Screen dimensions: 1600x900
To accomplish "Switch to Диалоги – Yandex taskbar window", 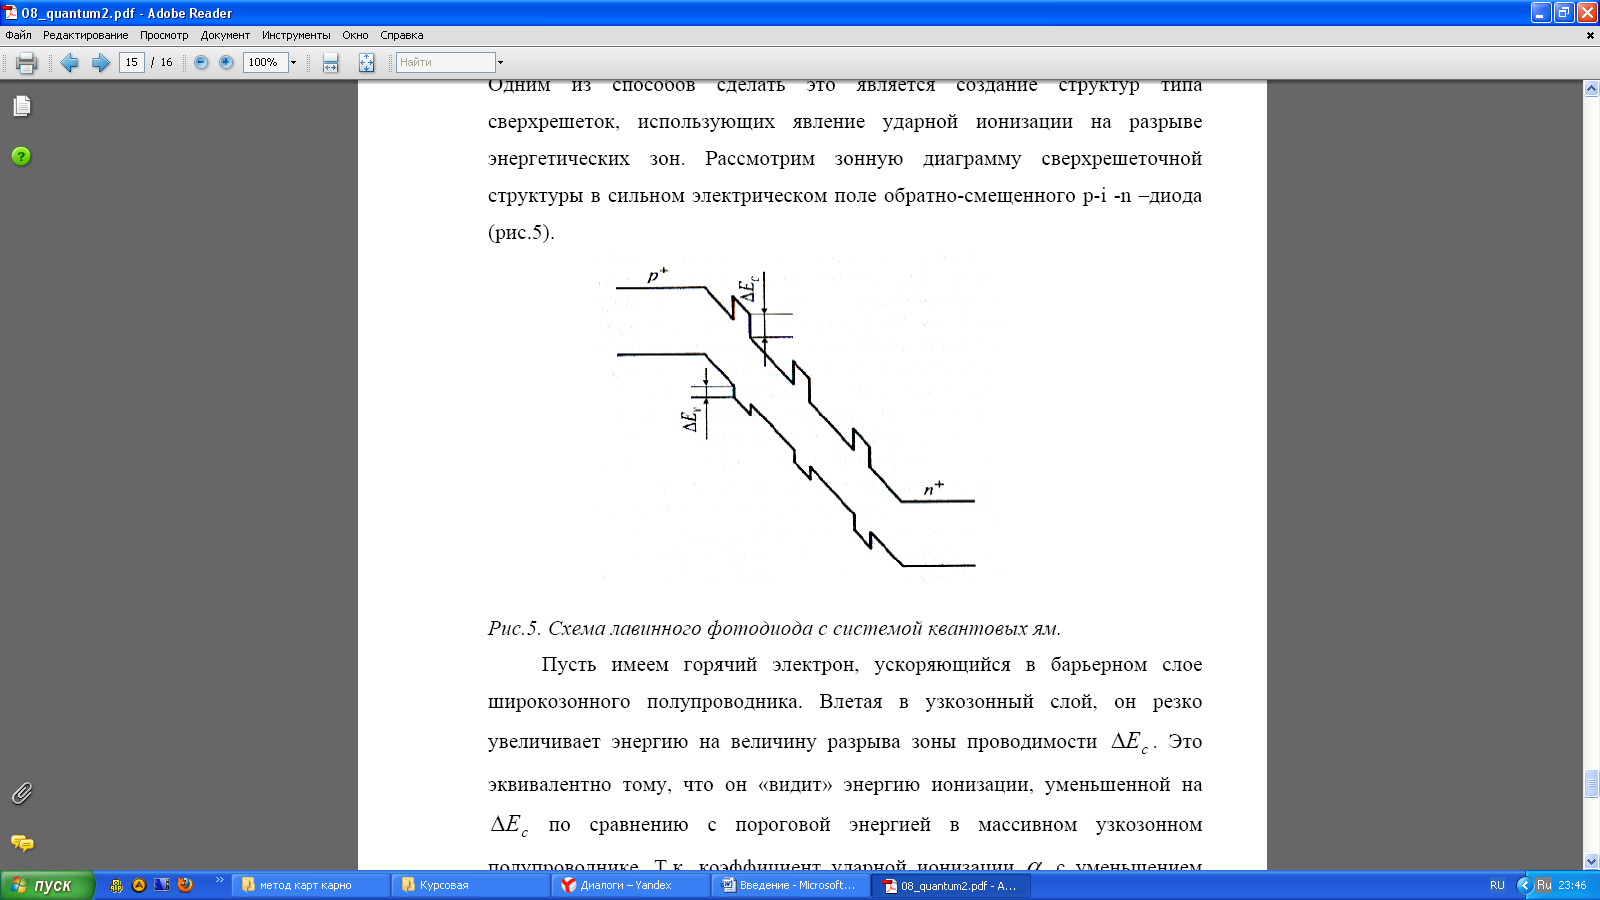I will [x=630, y=885].
